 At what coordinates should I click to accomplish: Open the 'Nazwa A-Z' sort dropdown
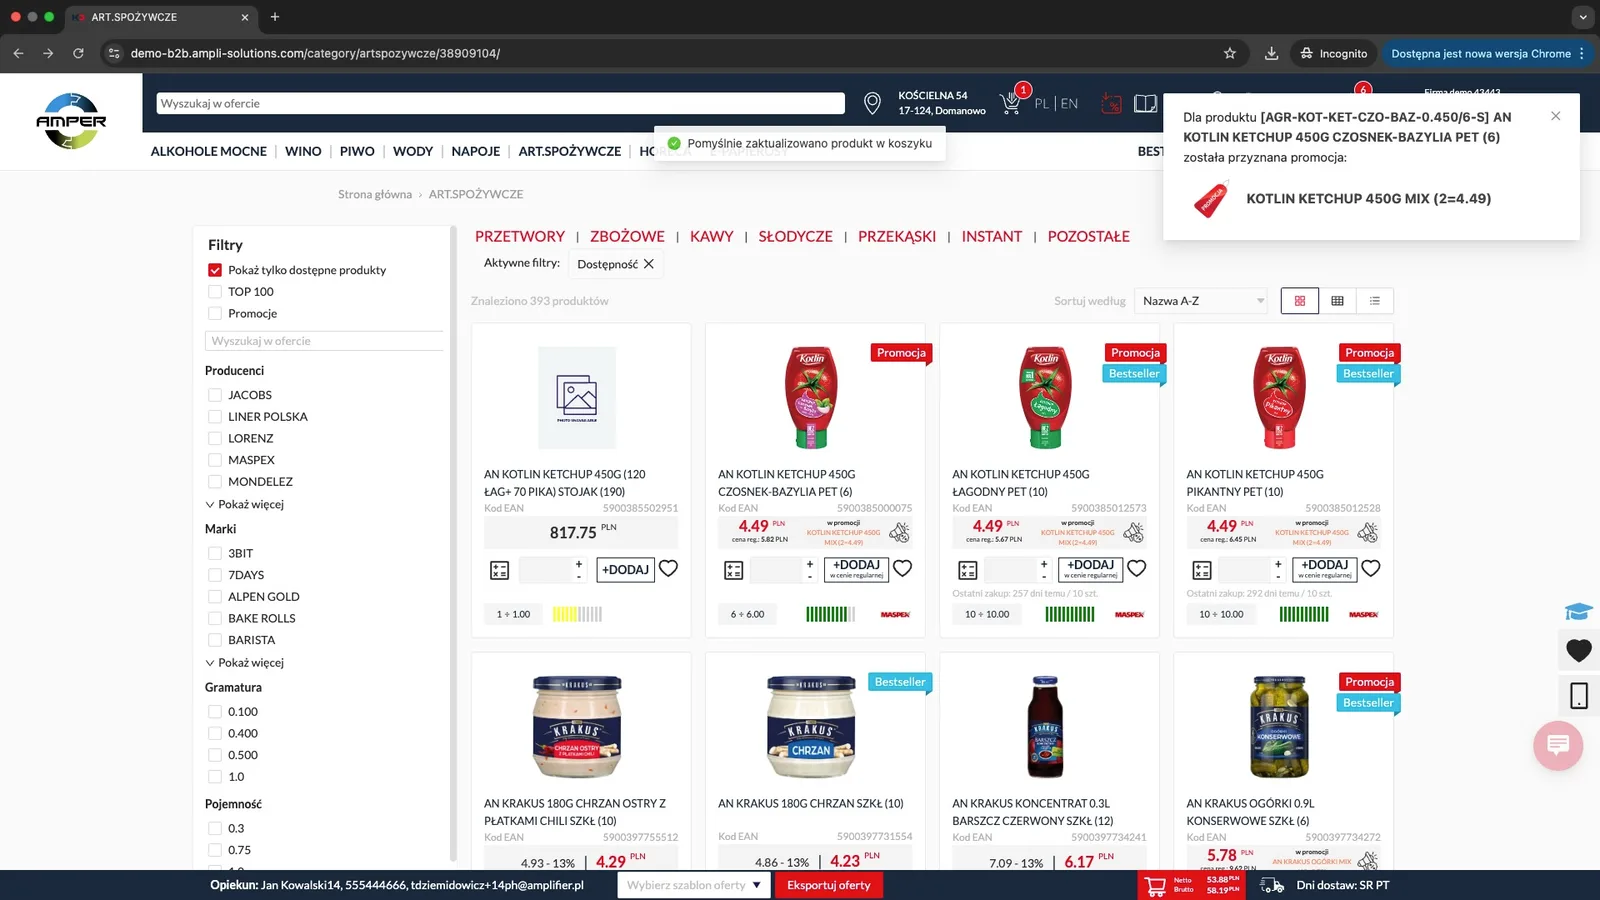1203,301
